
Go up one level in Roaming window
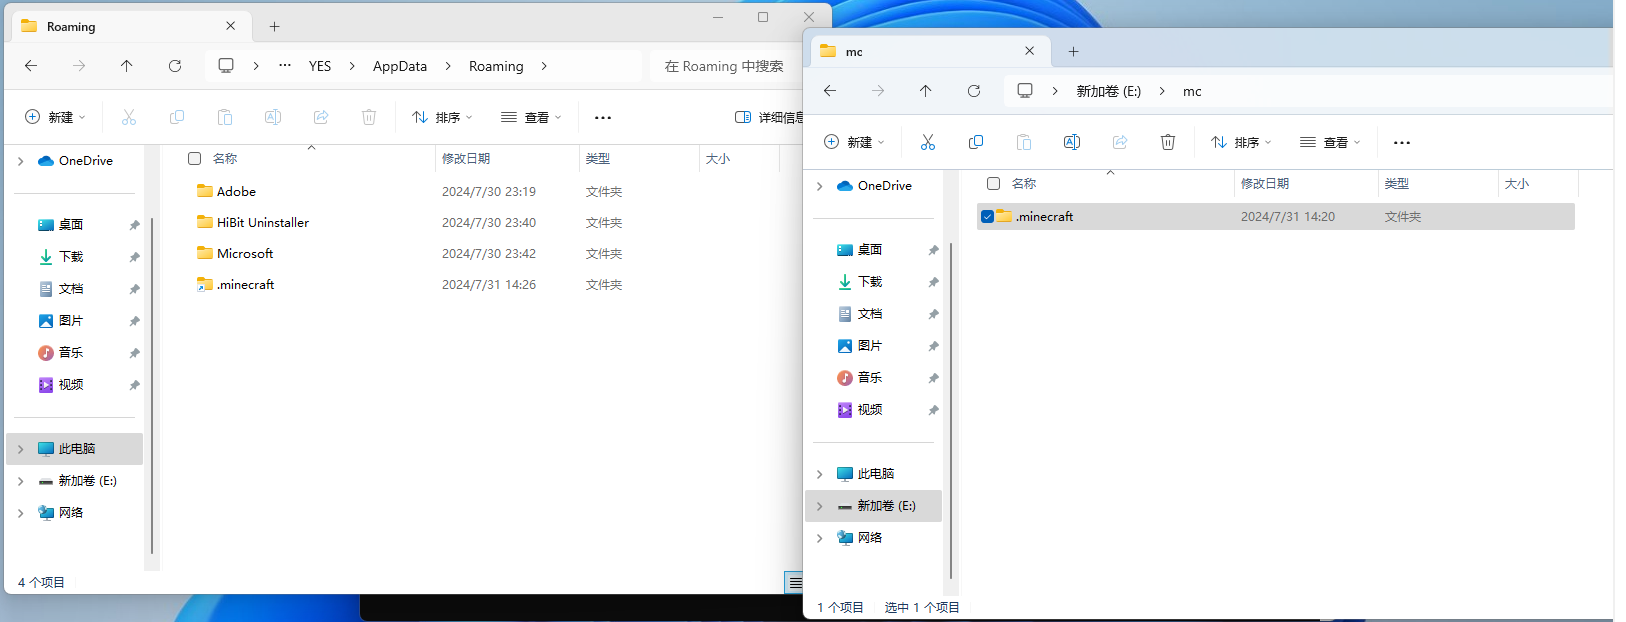[126, 66]
